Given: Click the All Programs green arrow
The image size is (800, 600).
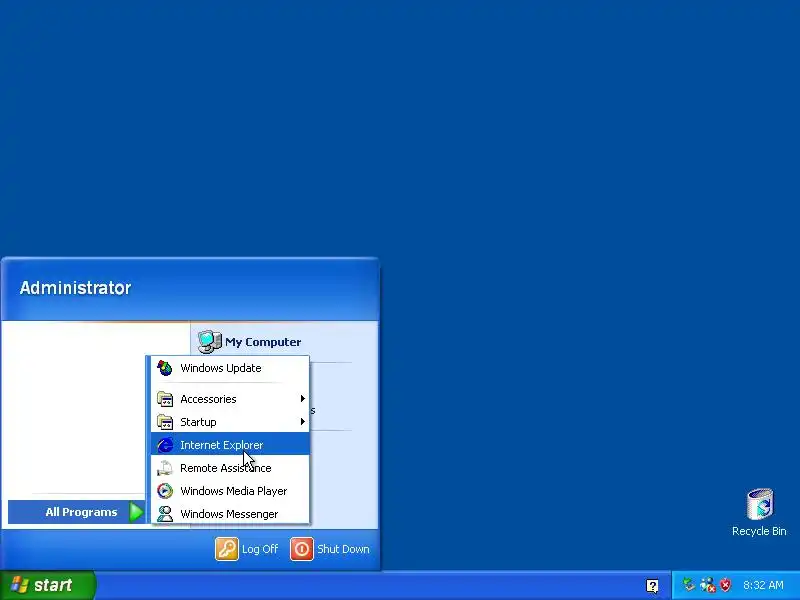Looking at the screenshot, I should click(x=136, y=512).
